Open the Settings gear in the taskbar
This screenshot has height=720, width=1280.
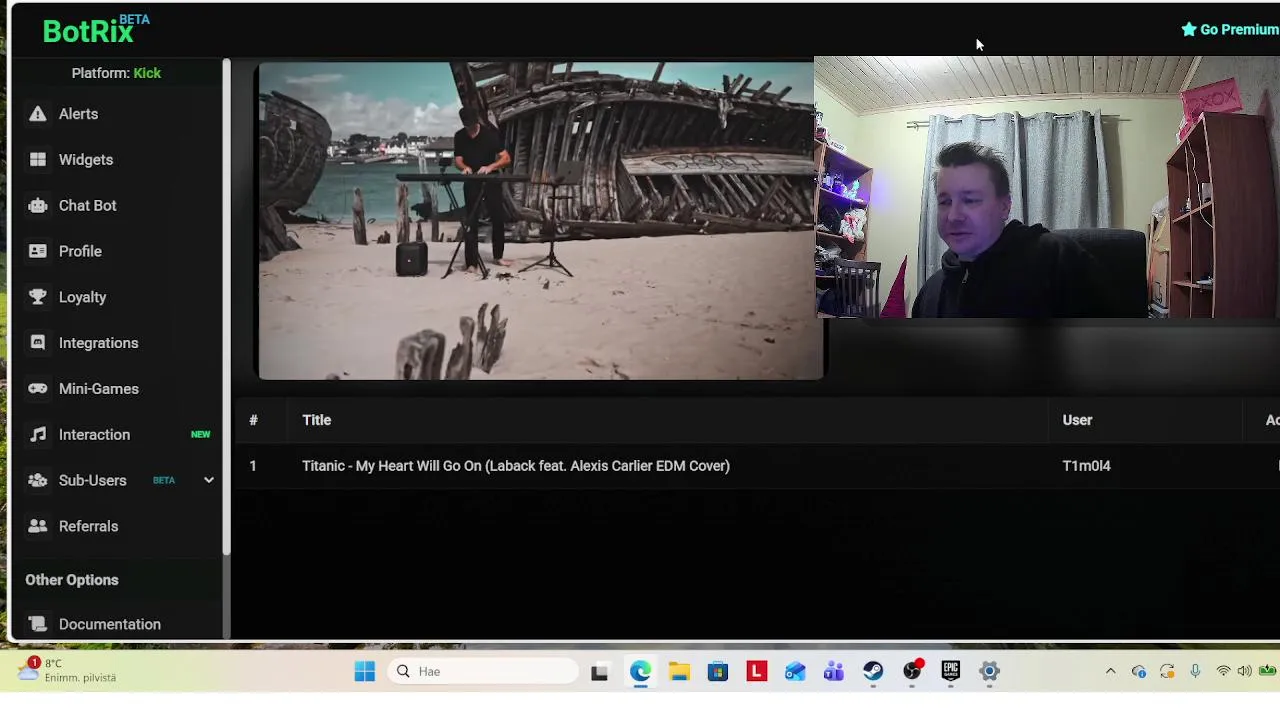coord(989,671)
